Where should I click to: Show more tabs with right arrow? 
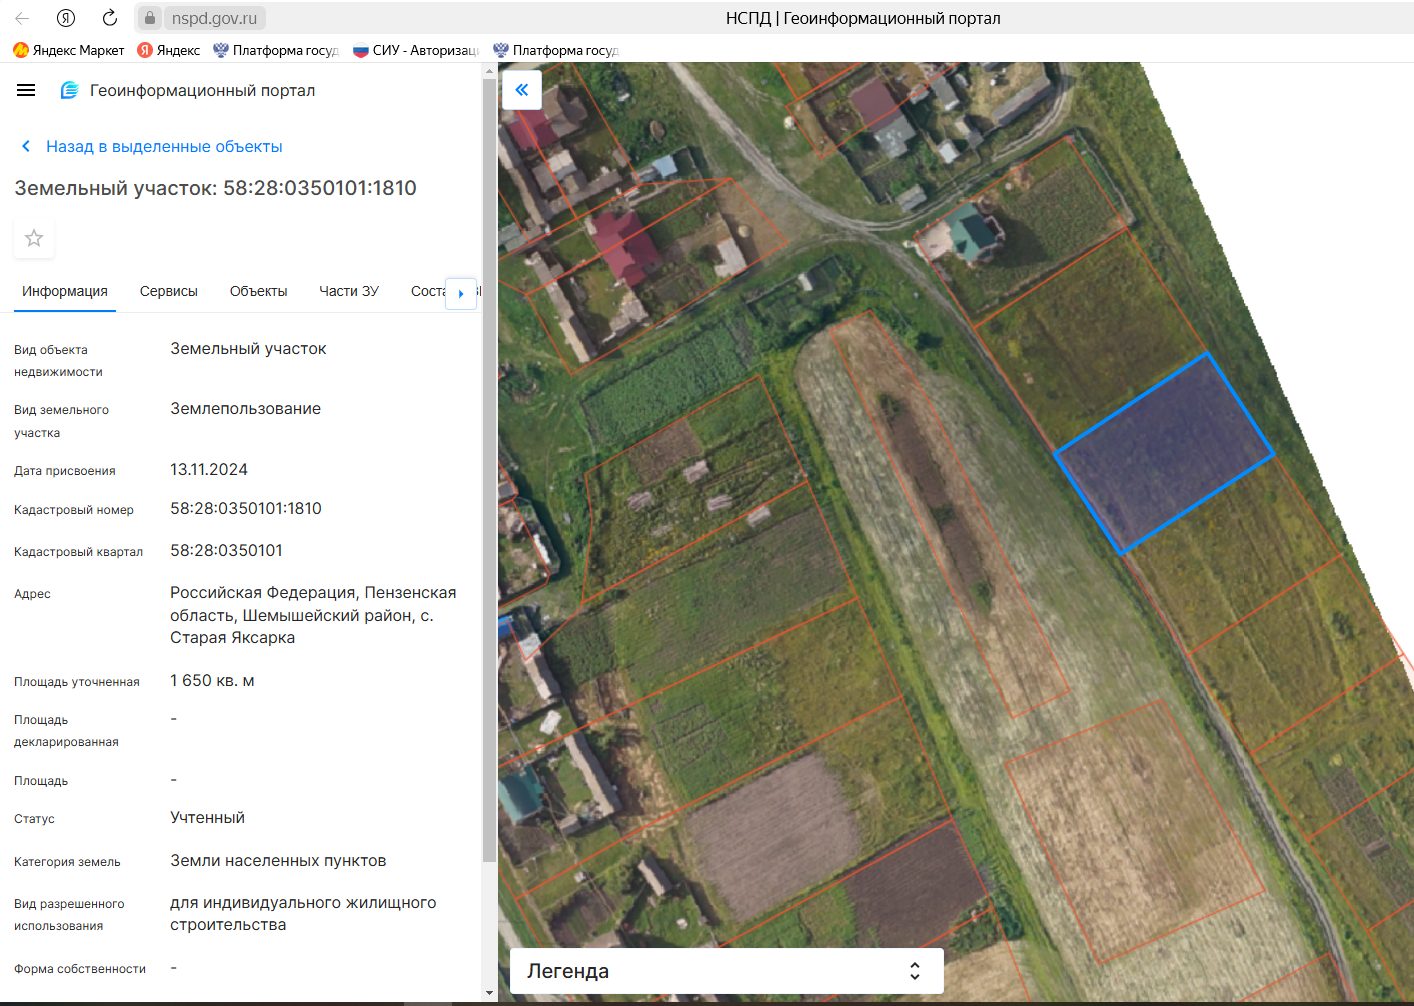click(x=461, y=293)
